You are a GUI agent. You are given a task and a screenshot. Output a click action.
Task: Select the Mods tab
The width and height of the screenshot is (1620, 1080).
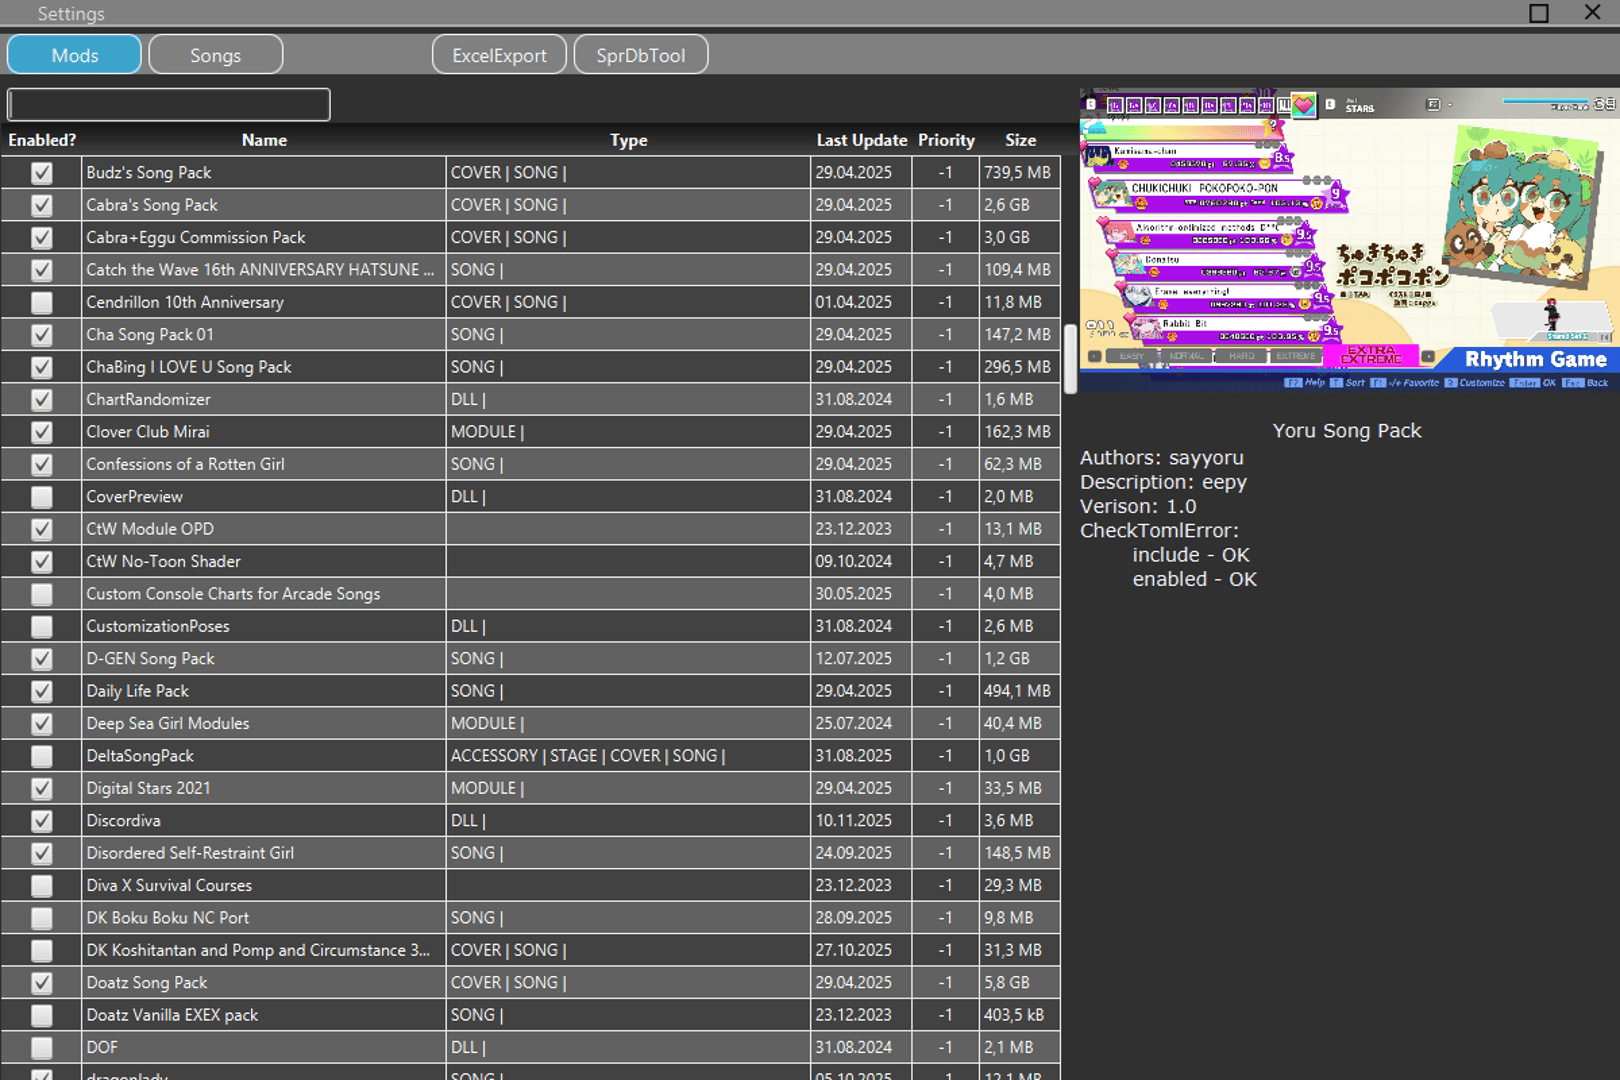click(74, 54)
